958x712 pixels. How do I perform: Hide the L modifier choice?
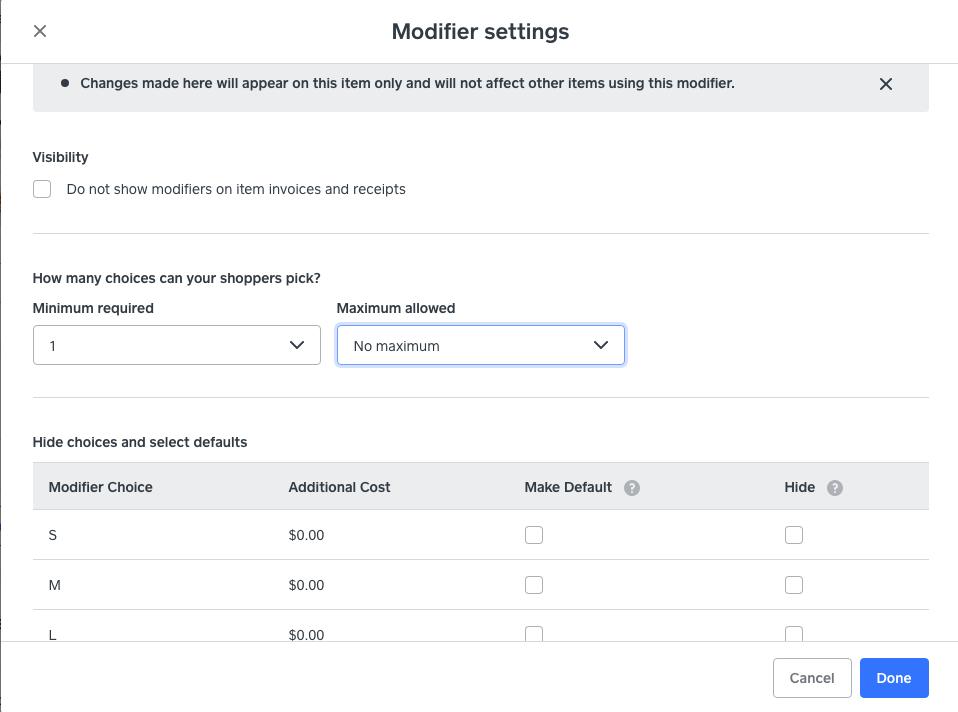pyautogui.click(x=794, y=633)
